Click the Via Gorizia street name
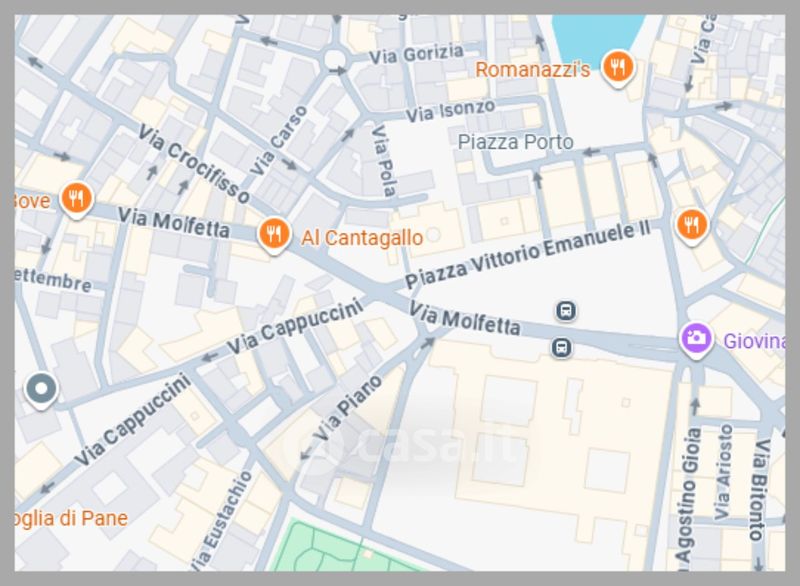Screen dimensions: 800x586 pos(416,54)
